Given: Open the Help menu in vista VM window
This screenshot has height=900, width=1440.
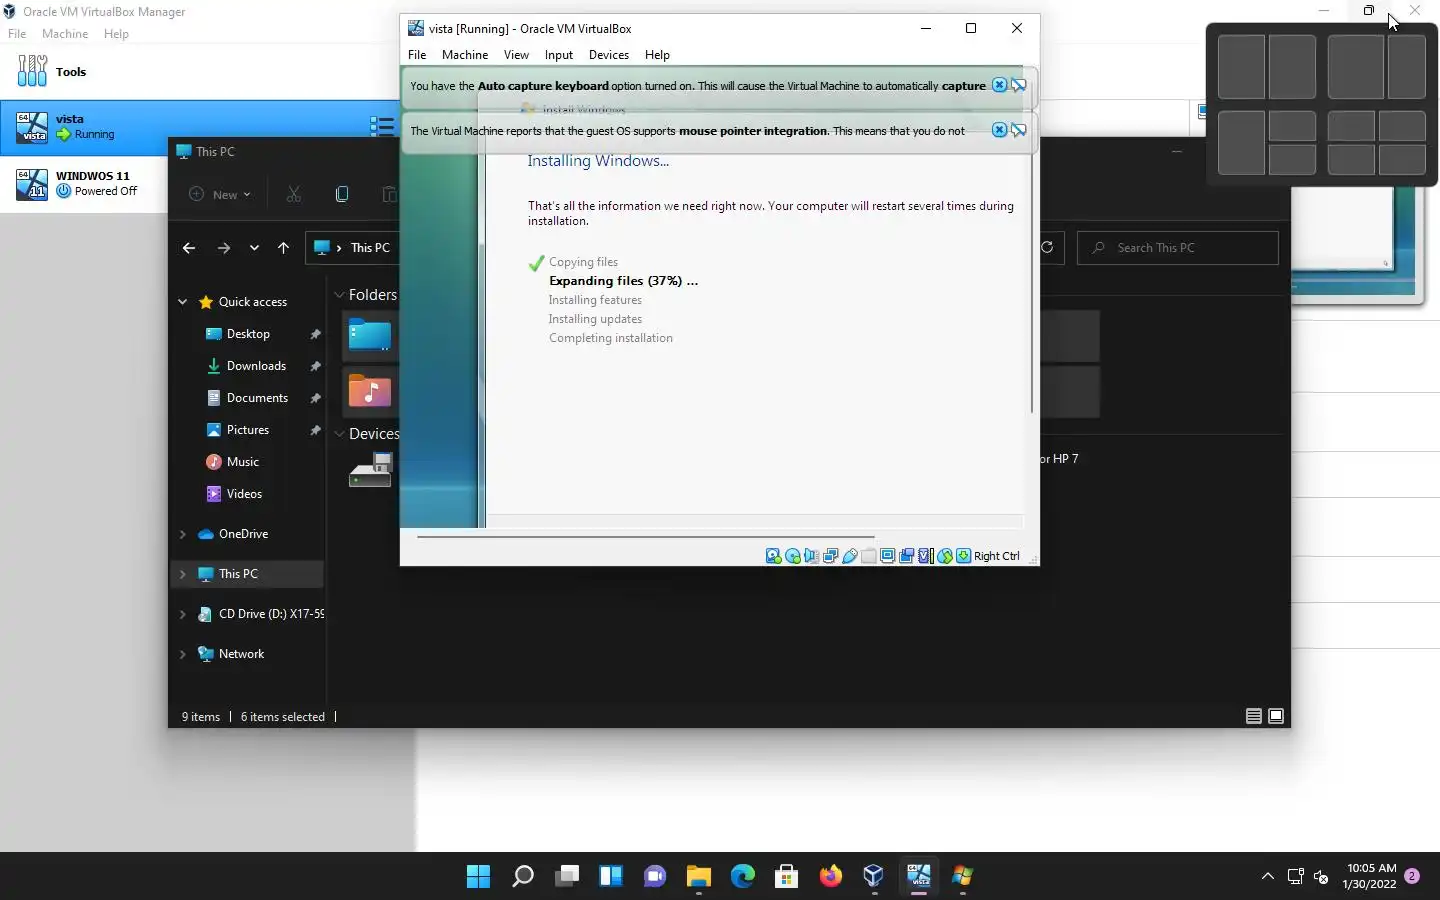Looking at the screenshot, I should [x=657, y=55].
